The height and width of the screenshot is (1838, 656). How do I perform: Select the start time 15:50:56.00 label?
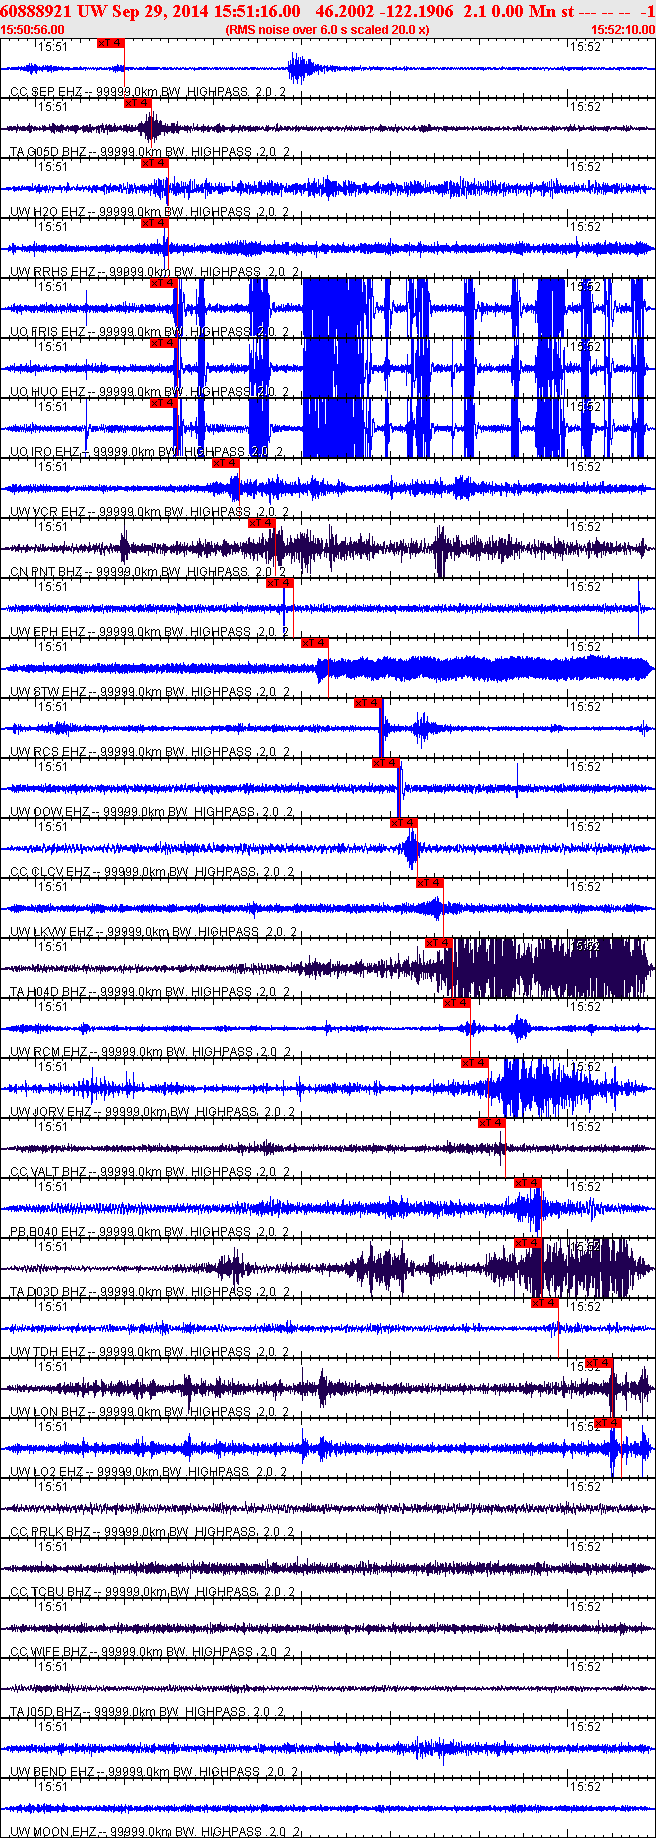pos(33,29)
